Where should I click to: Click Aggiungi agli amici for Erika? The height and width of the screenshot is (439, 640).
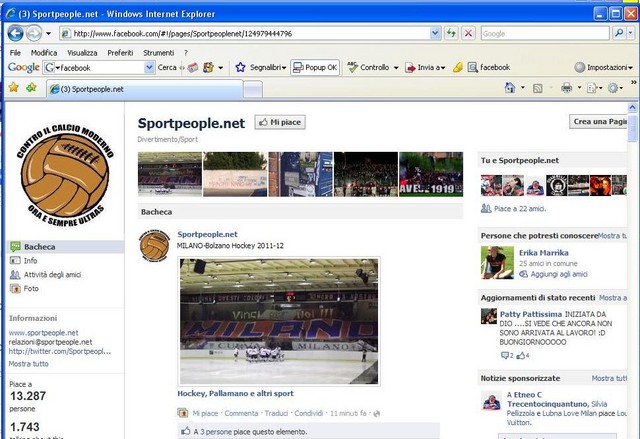pos(559,274)
